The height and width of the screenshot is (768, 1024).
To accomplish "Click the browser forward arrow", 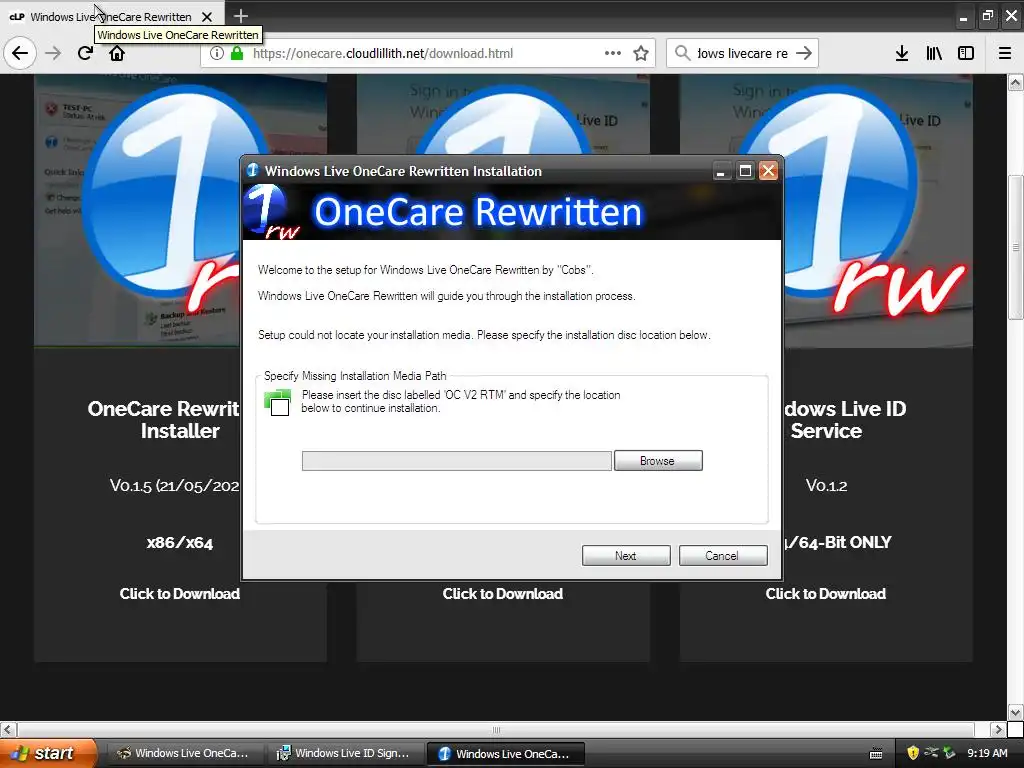I will pos(53,53).
